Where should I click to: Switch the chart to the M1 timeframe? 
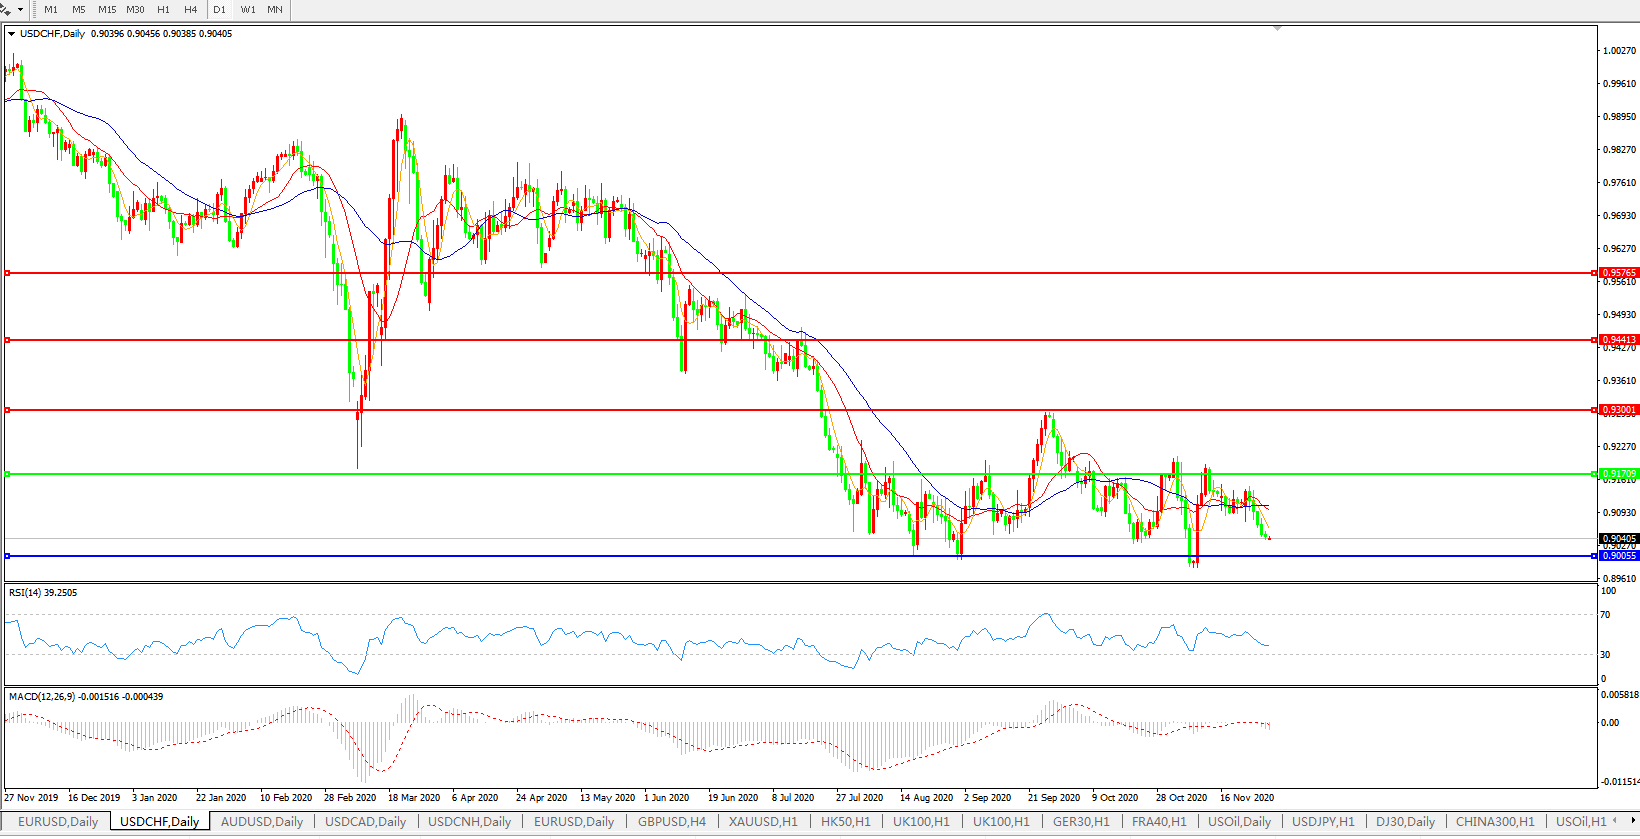click(51, 10)
